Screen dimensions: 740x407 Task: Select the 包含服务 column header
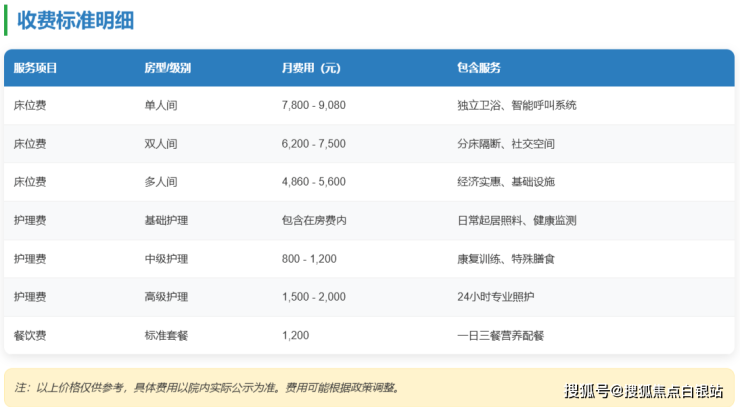(478, 68)
